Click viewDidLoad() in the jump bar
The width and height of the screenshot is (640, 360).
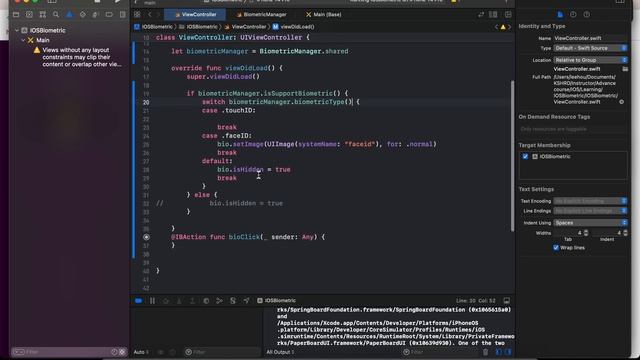293,27
